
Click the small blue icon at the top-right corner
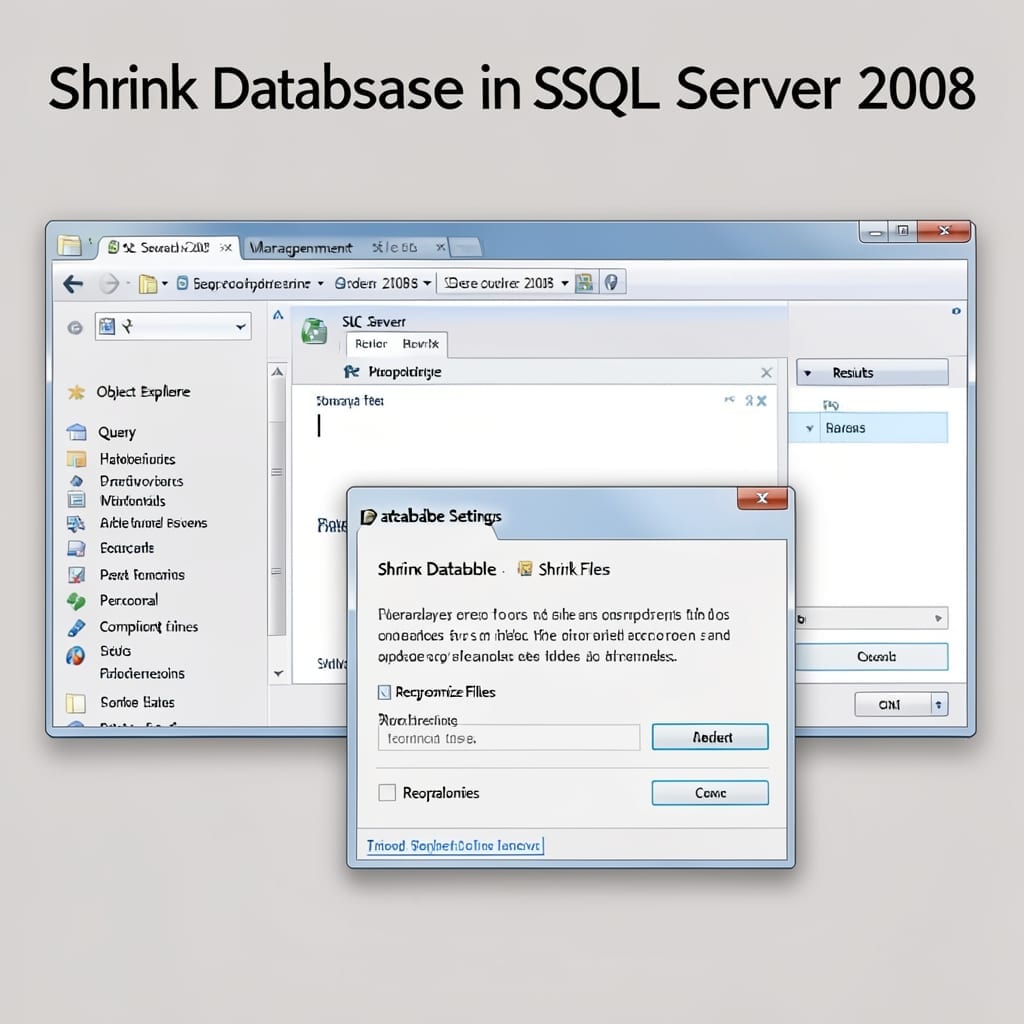[956, 311]
